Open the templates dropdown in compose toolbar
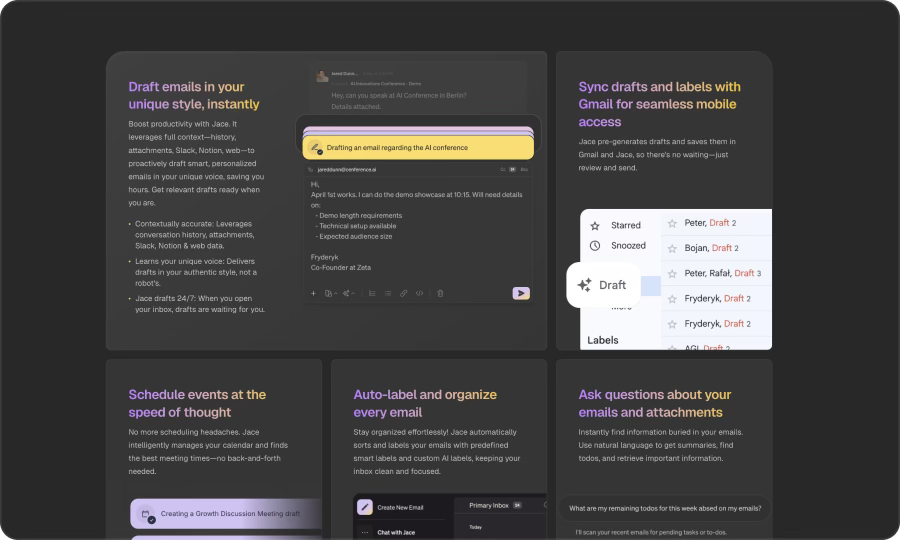The height and width of the screenshot is (540, 900). click(331, 293)
